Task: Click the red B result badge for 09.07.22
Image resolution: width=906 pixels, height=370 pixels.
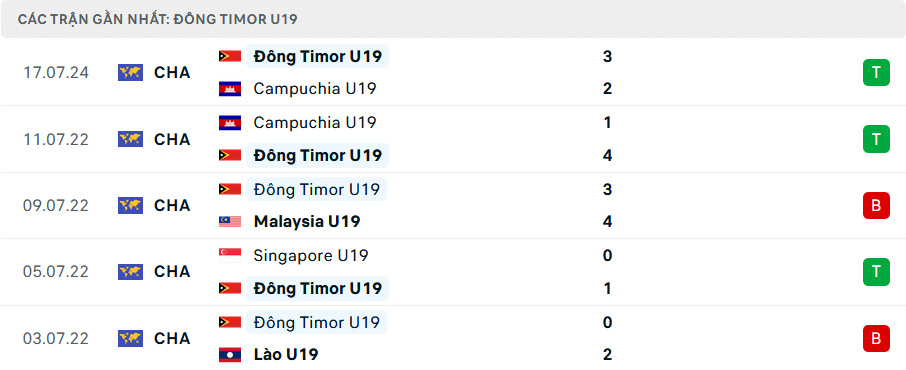Action: [x=877, y=205]
